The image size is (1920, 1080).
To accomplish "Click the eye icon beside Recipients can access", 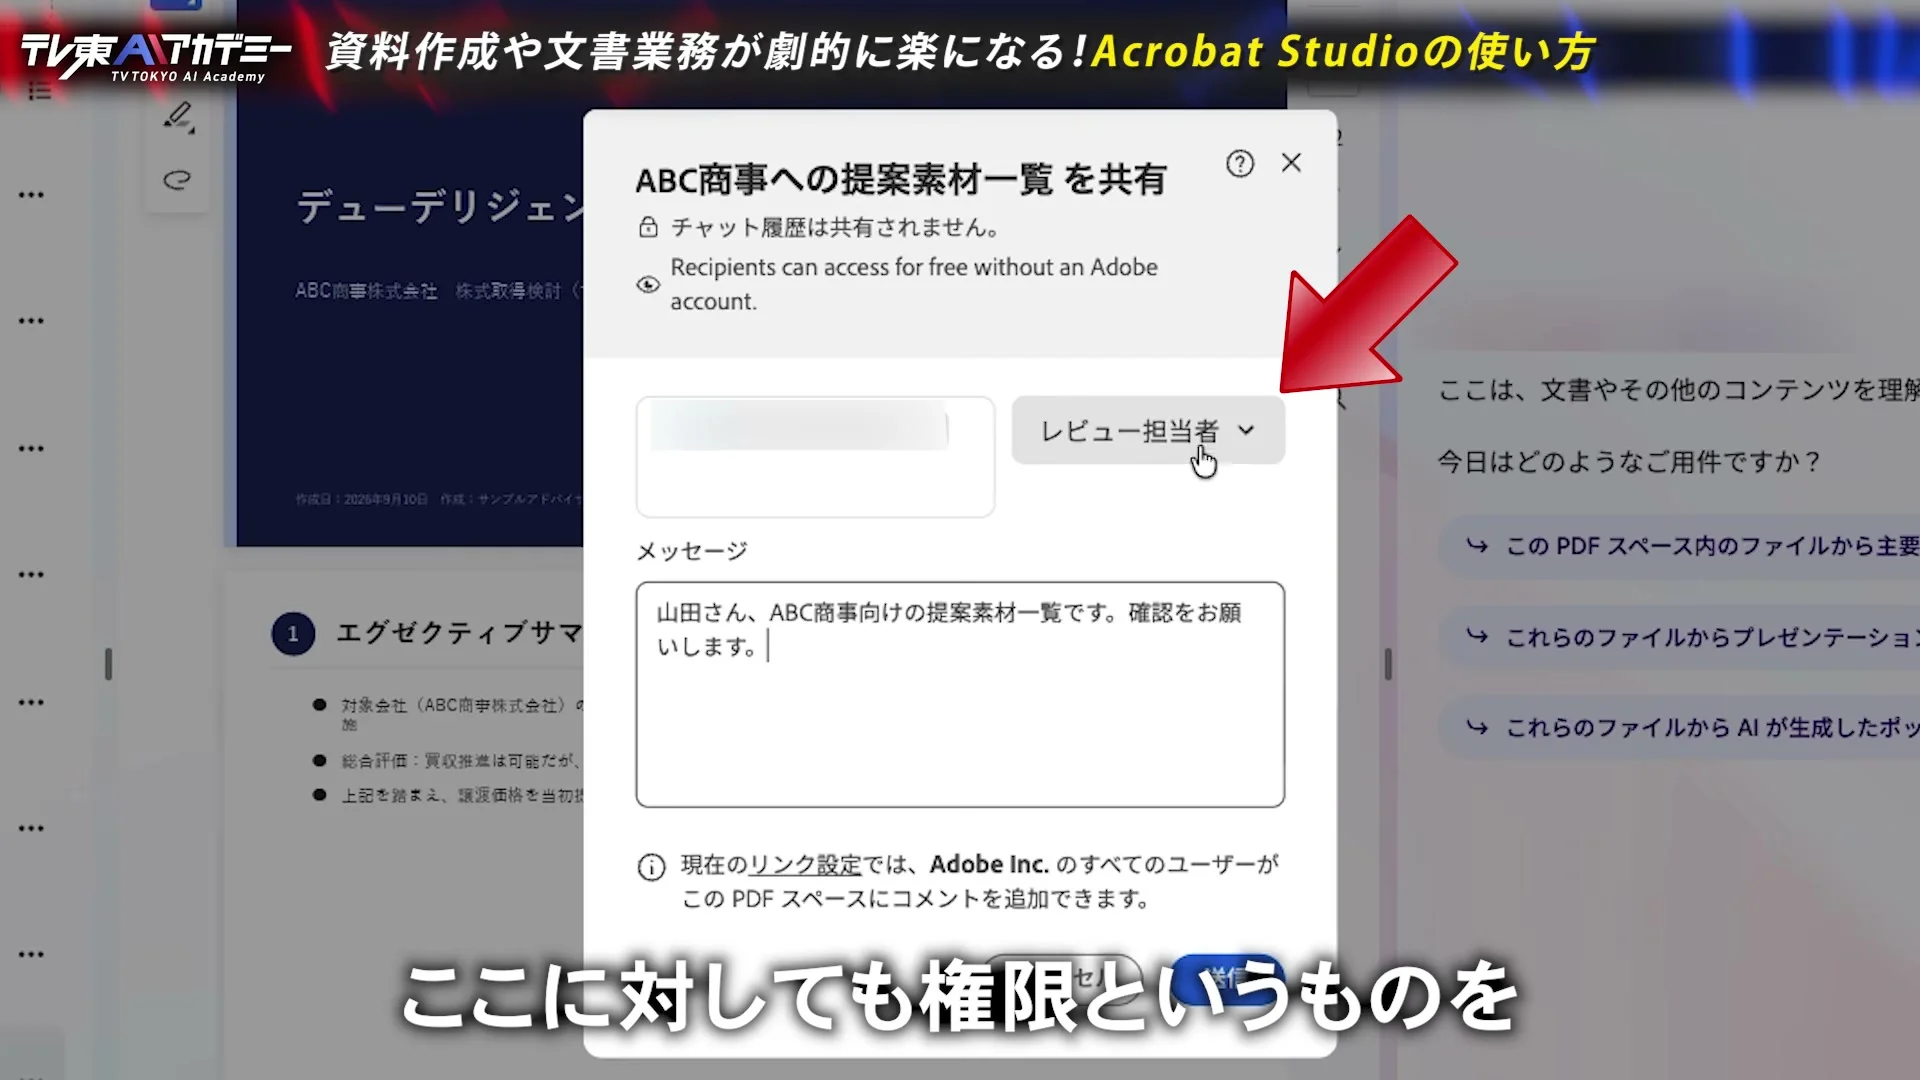I will (x=648, y=285).
